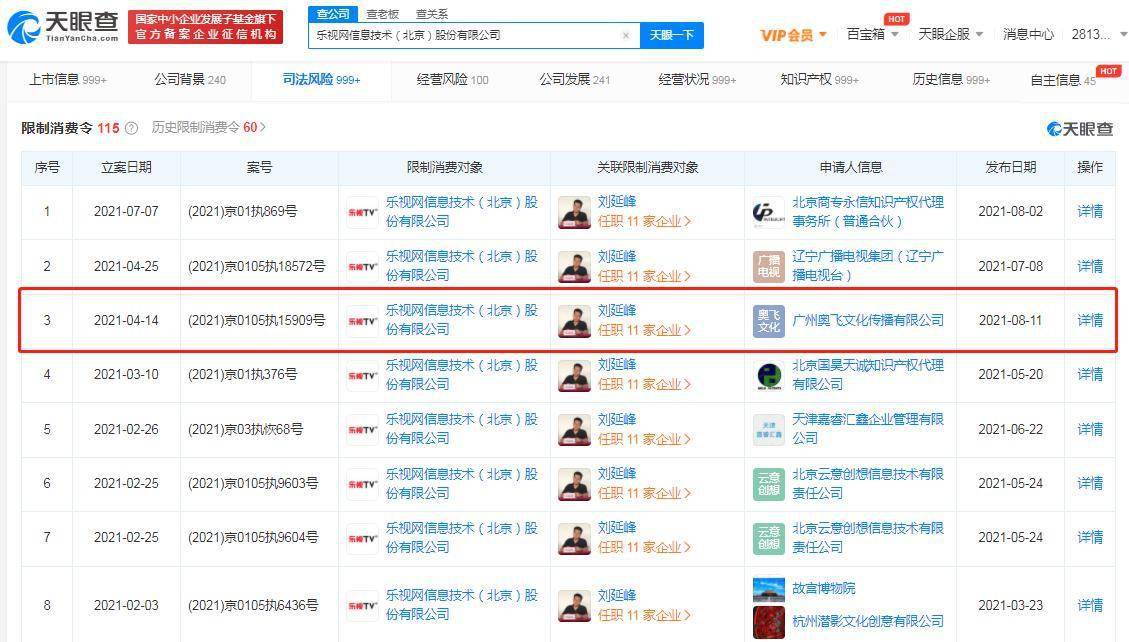This screenshot has height=642, width=1129.
Task: Open the 历史信息 tab
Action: point(950,80)
